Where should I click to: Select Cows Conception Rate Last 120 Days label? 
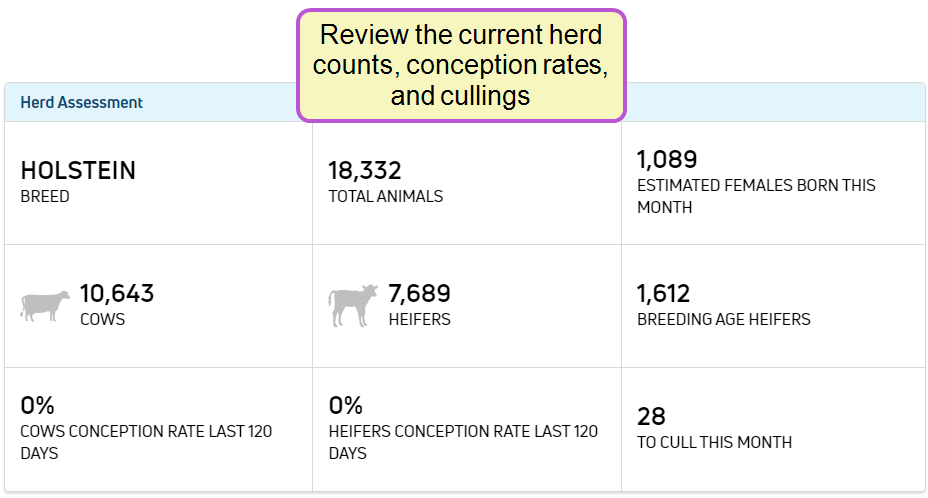[146, 442]
